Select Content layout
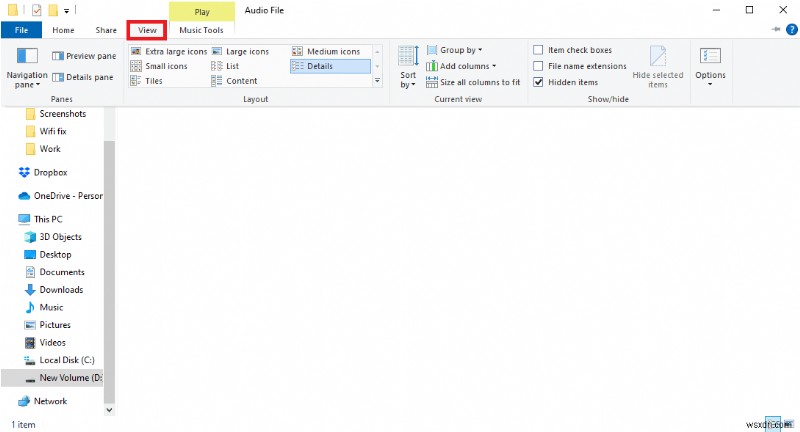Viewport: 800px width, 432px height. (234, 81)
